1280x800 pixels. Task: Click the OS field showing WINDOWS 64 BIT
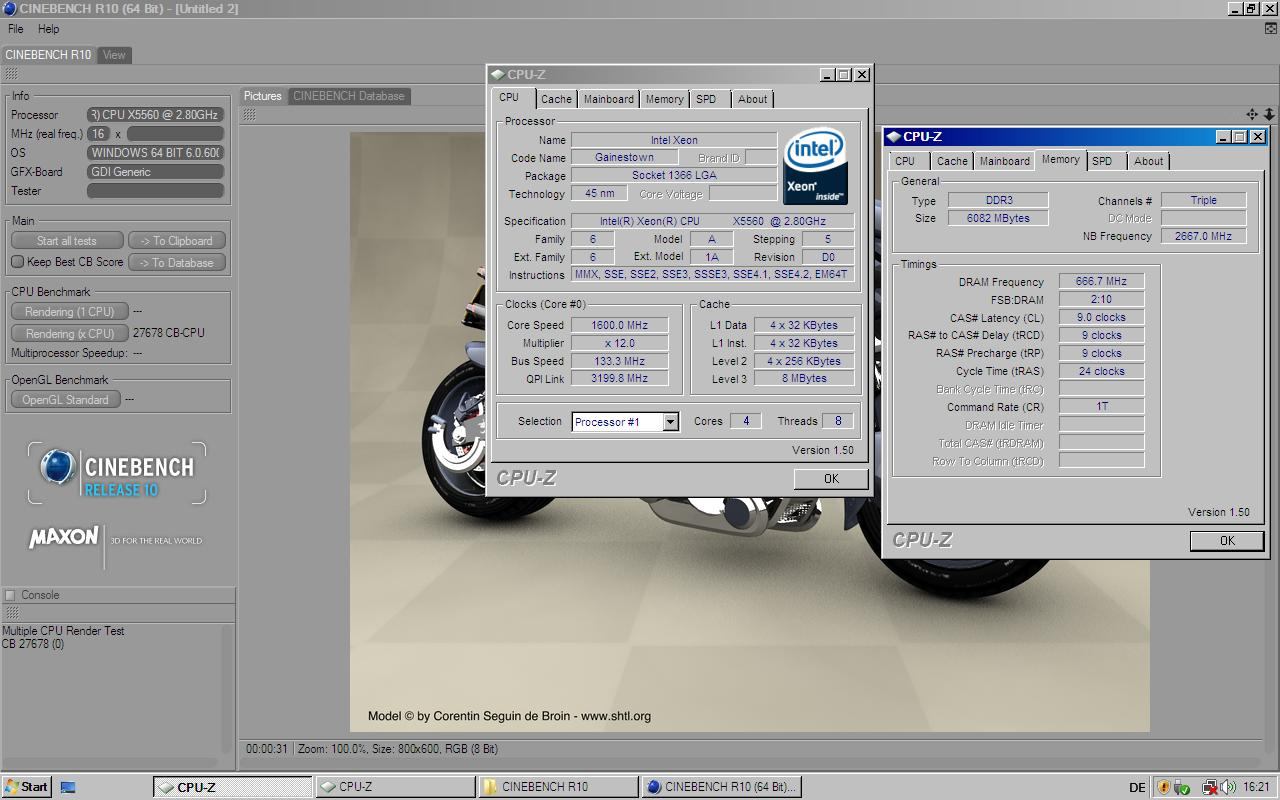point(155,153)
